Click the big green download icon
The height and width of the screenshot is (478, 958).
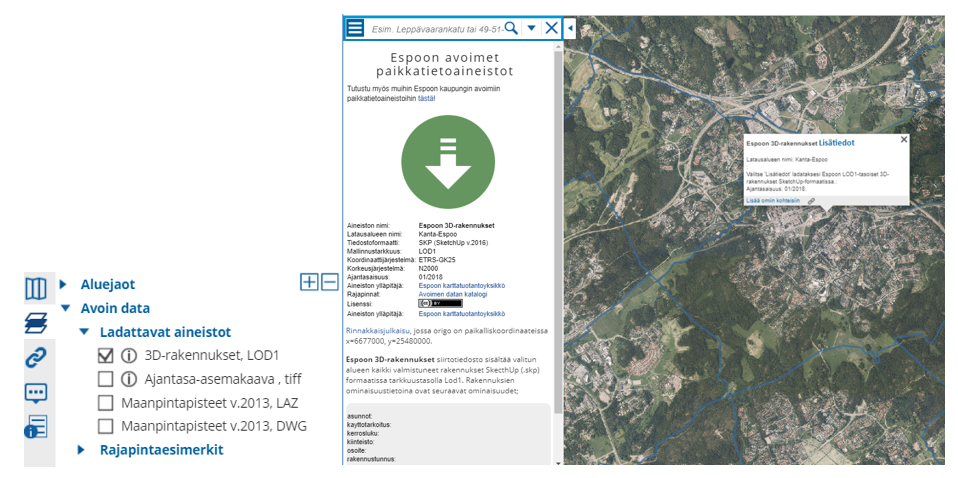click(x=448, y=161)
